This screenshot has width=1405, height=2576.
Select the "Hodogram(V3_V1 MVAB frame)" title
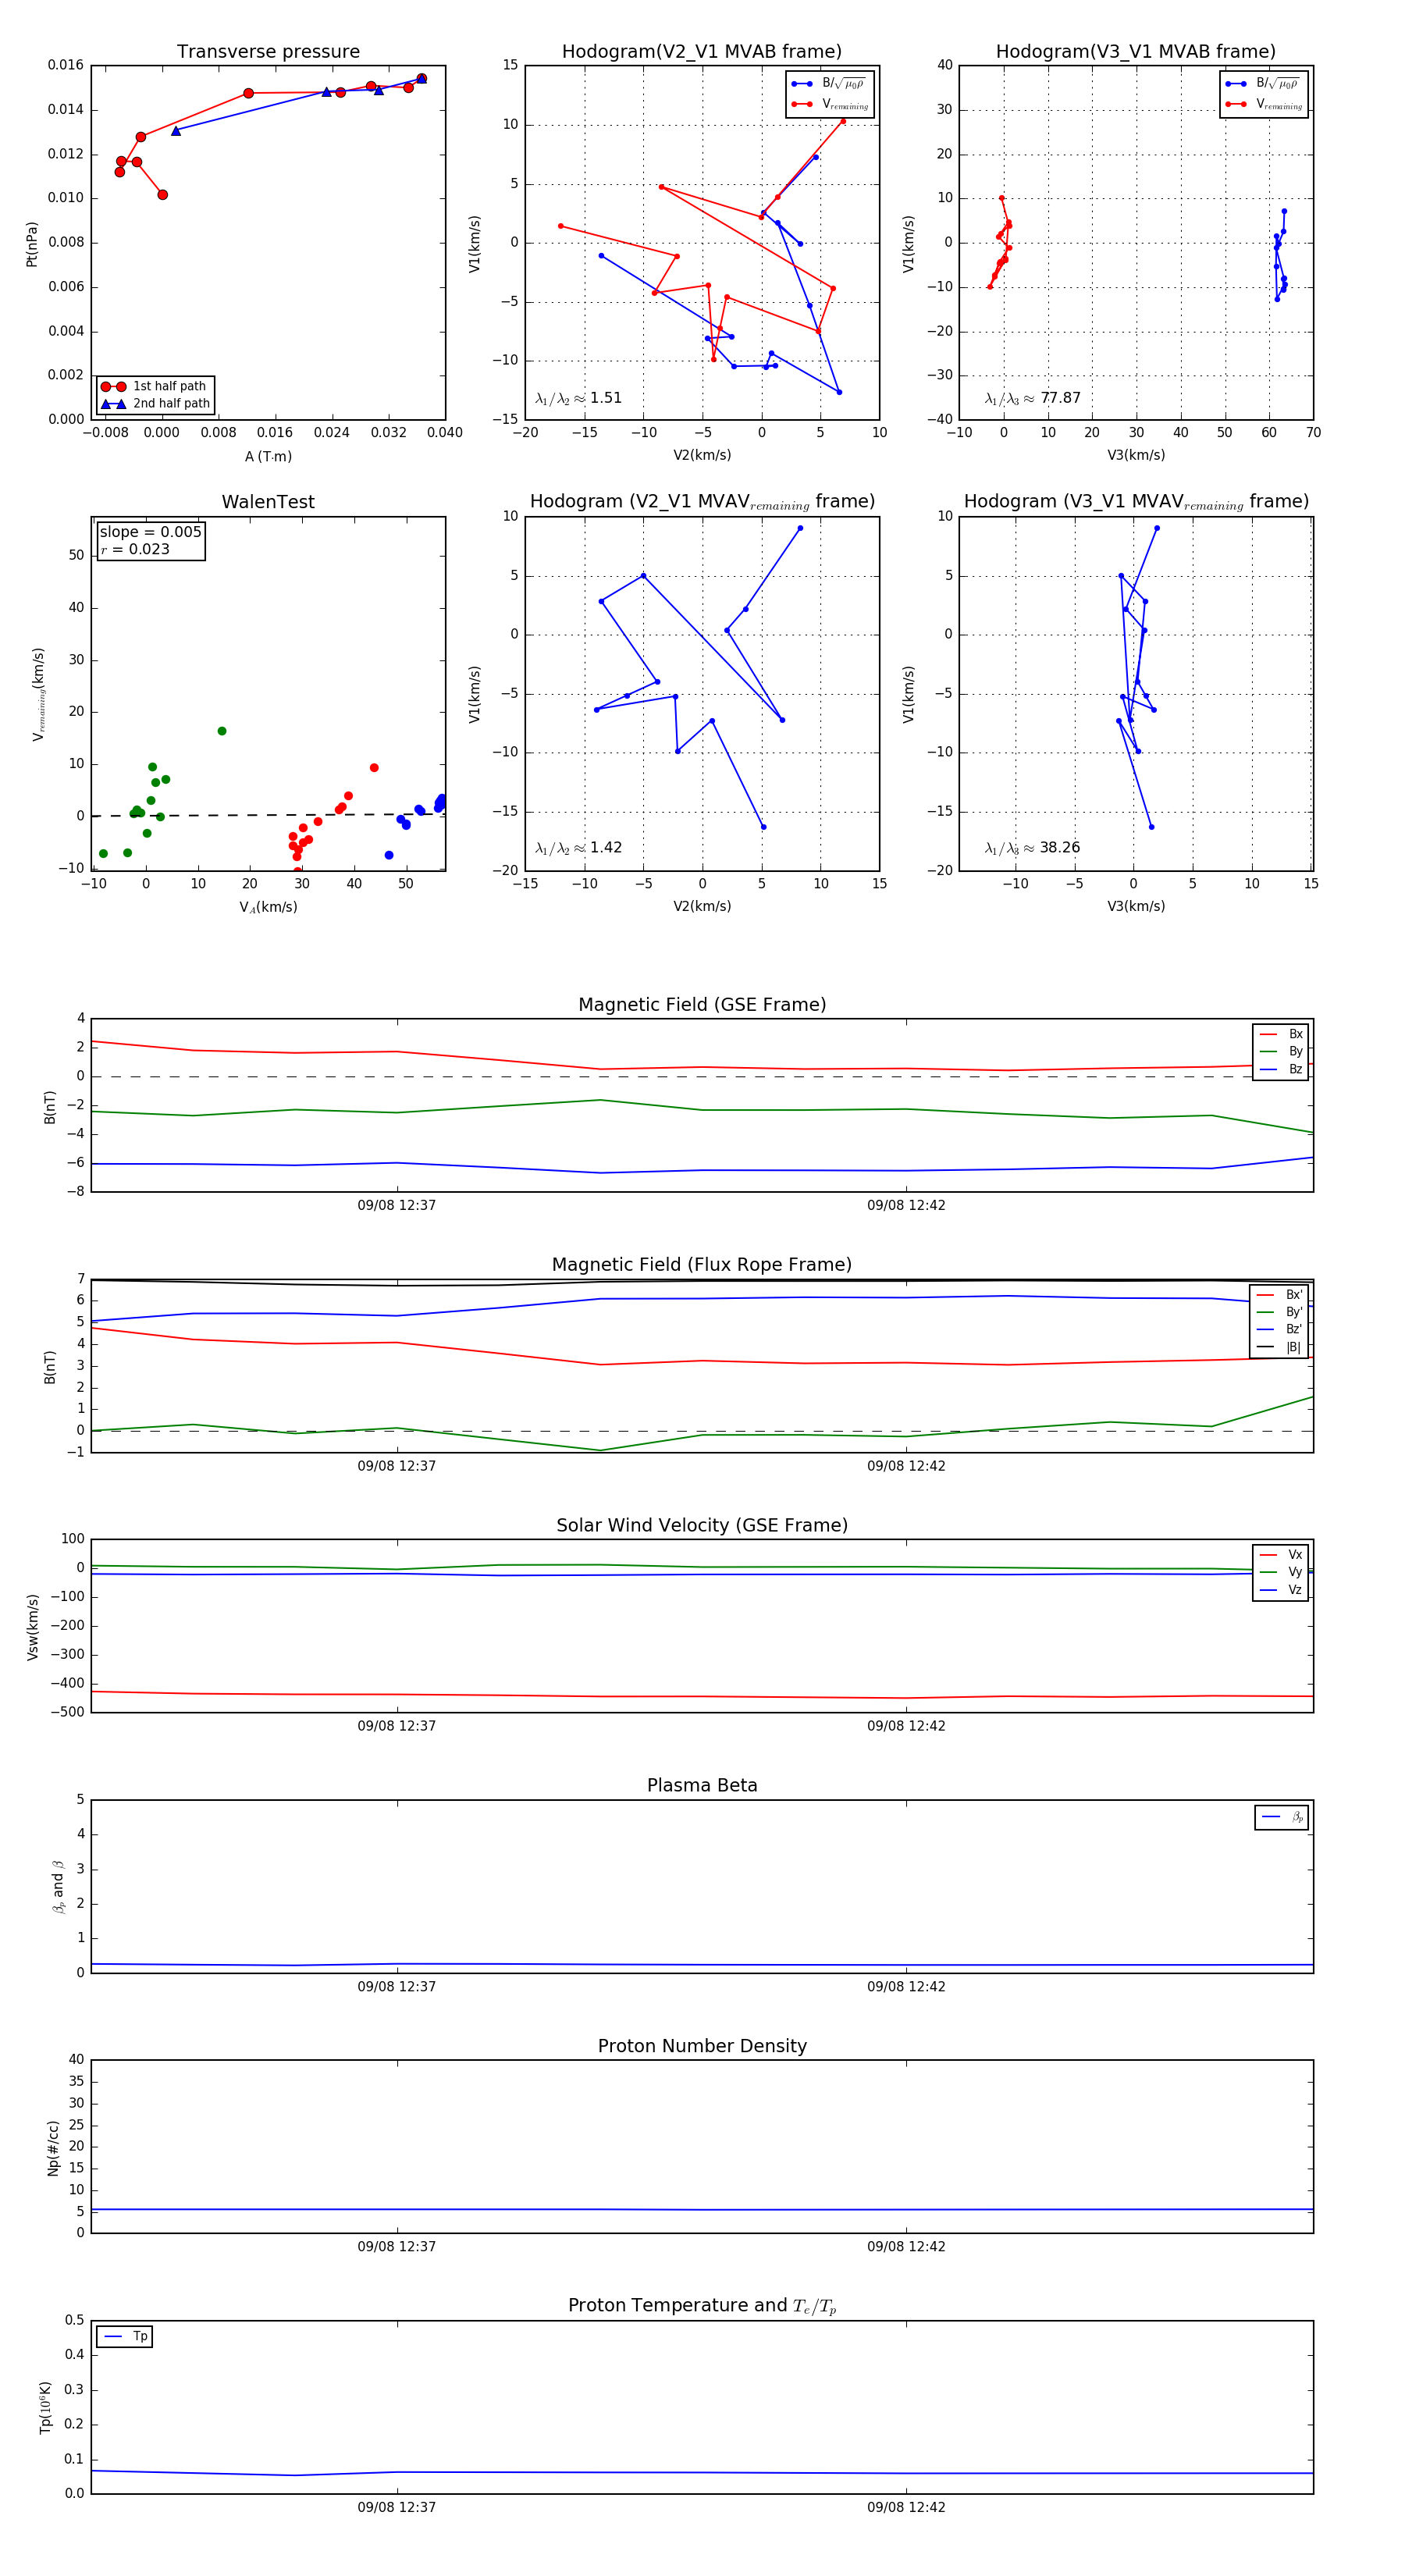[x=1135, y=52]
